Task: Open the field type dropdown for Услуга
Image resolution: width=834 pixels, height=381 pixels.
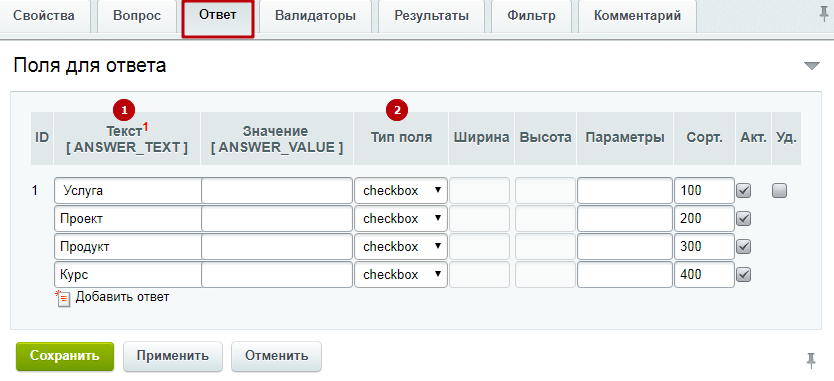Action: click(x=401, y=190)
